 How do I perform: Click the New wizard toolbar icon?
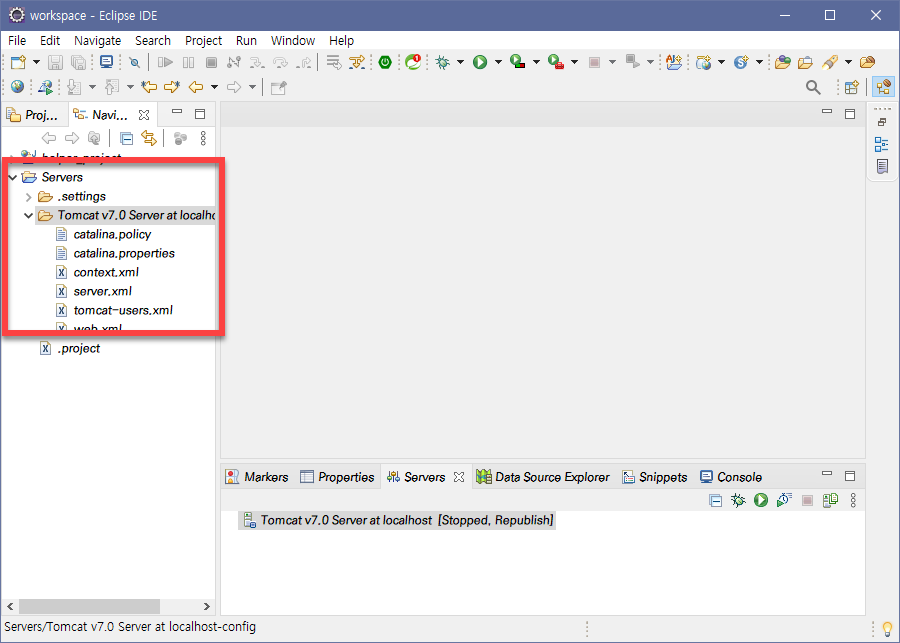point(18,62)
